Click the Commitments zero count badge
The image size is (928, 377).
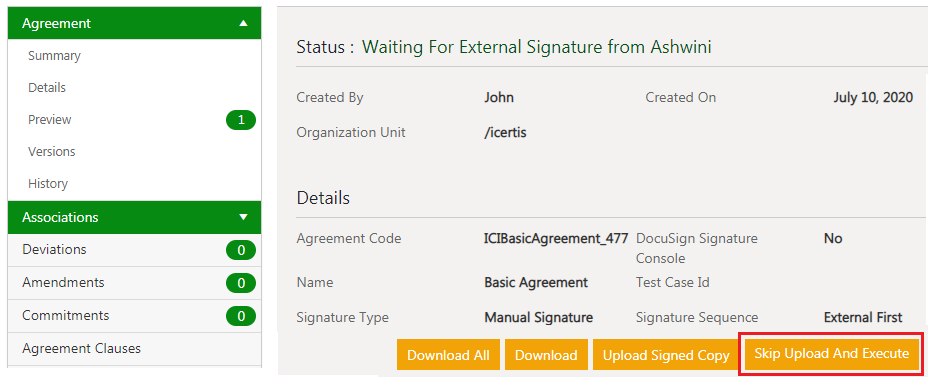[241, 317]
